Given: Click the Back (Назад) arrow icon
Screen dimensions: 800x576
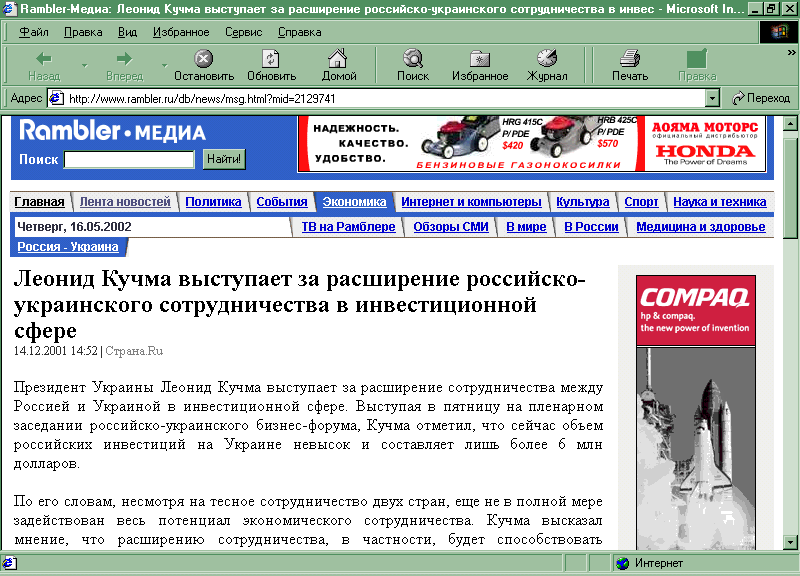Looking at the screenshot, I should [x=44, y=59].
